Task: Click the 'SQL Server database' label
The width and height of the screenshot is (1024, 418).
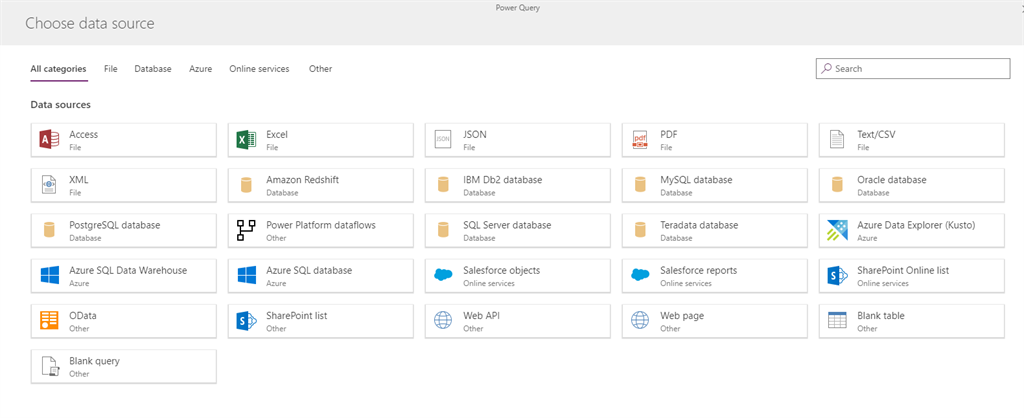Action: pos(507,225)
